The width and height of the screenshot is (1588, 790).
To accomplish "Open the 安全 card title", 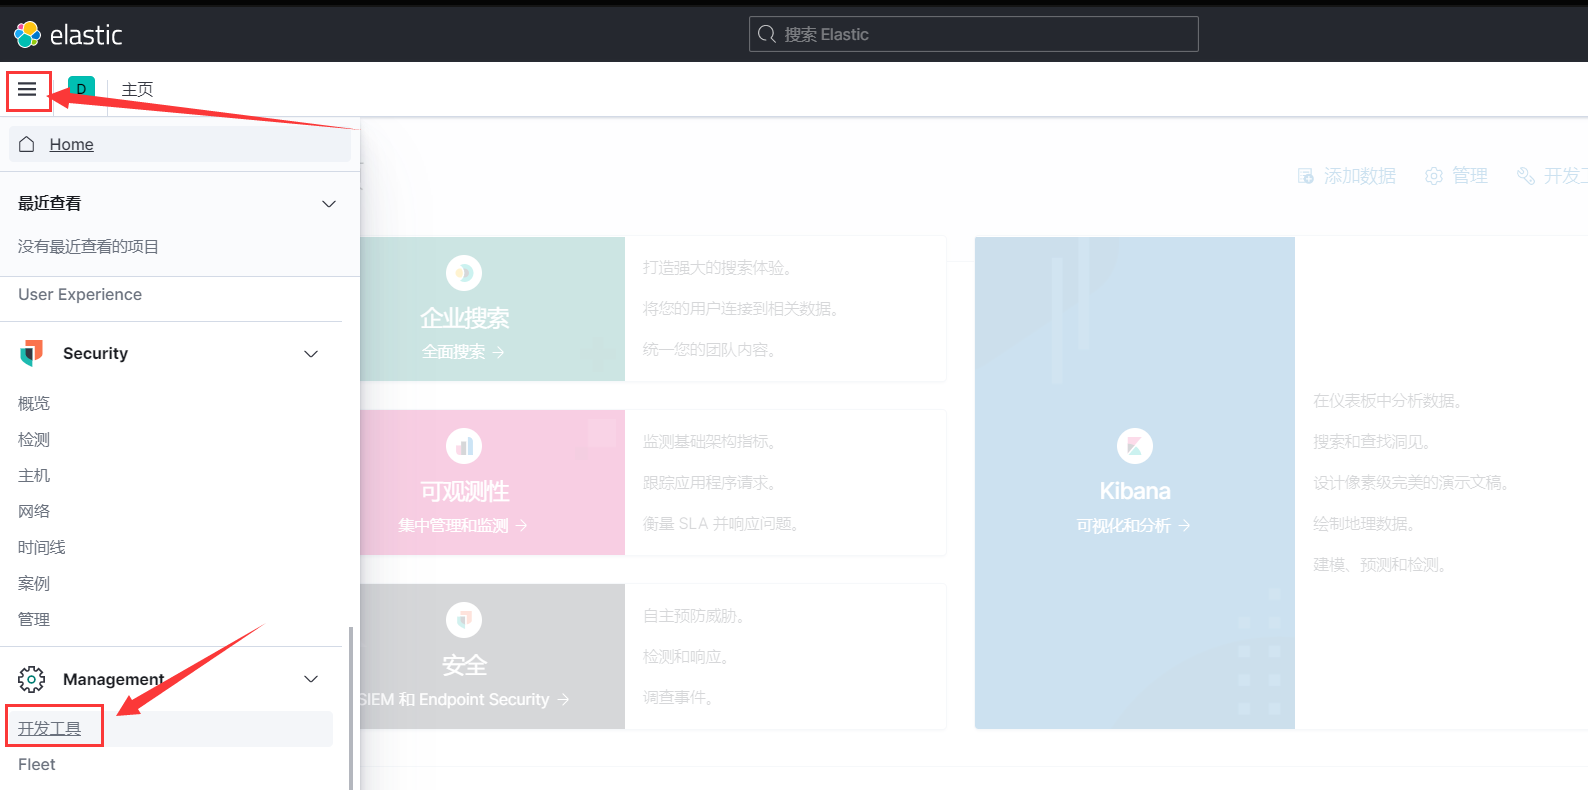I will 465,665.
